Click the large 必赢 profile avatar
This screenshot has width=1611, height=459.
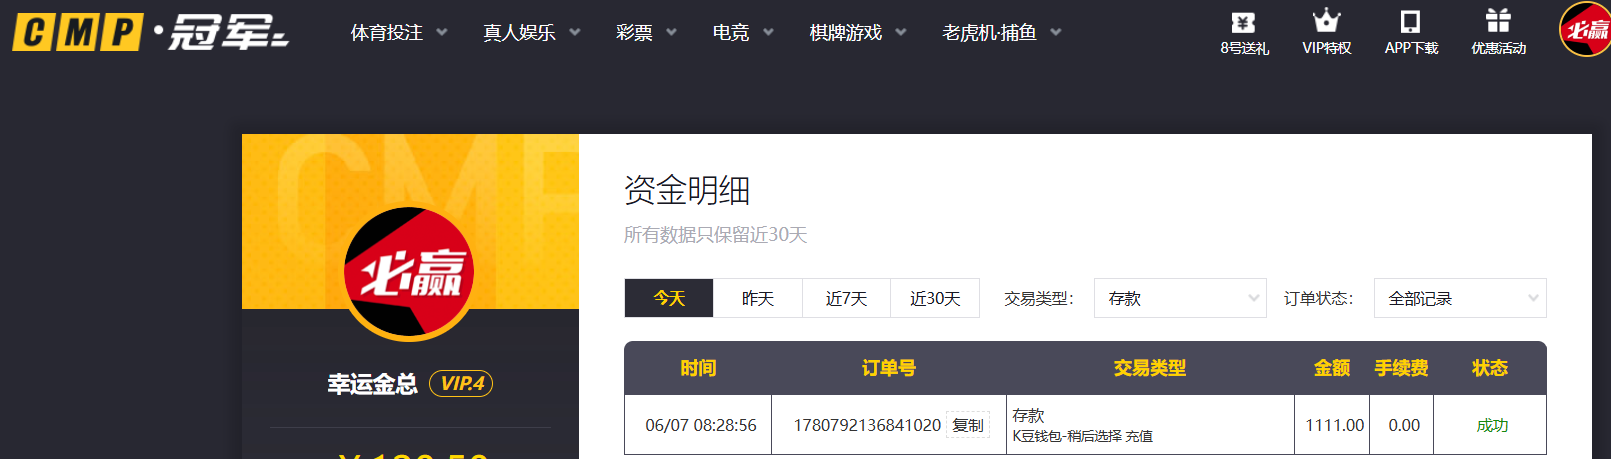pos(409,272)
